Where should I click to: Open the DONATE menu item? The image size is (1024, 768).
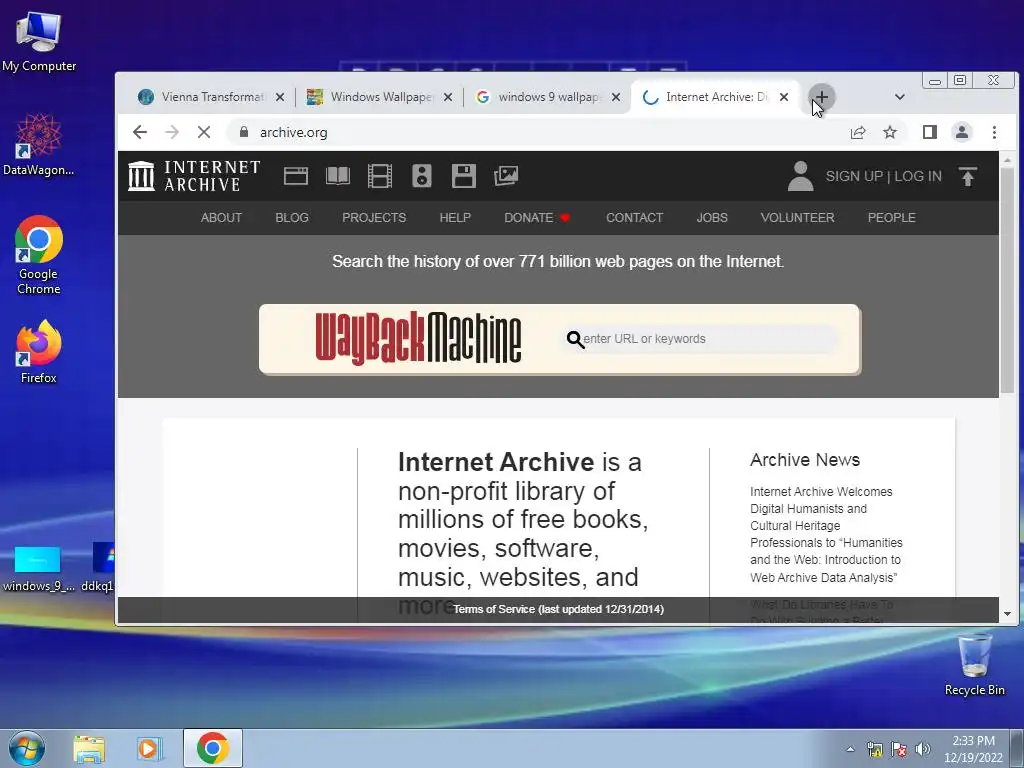point(537,218)
